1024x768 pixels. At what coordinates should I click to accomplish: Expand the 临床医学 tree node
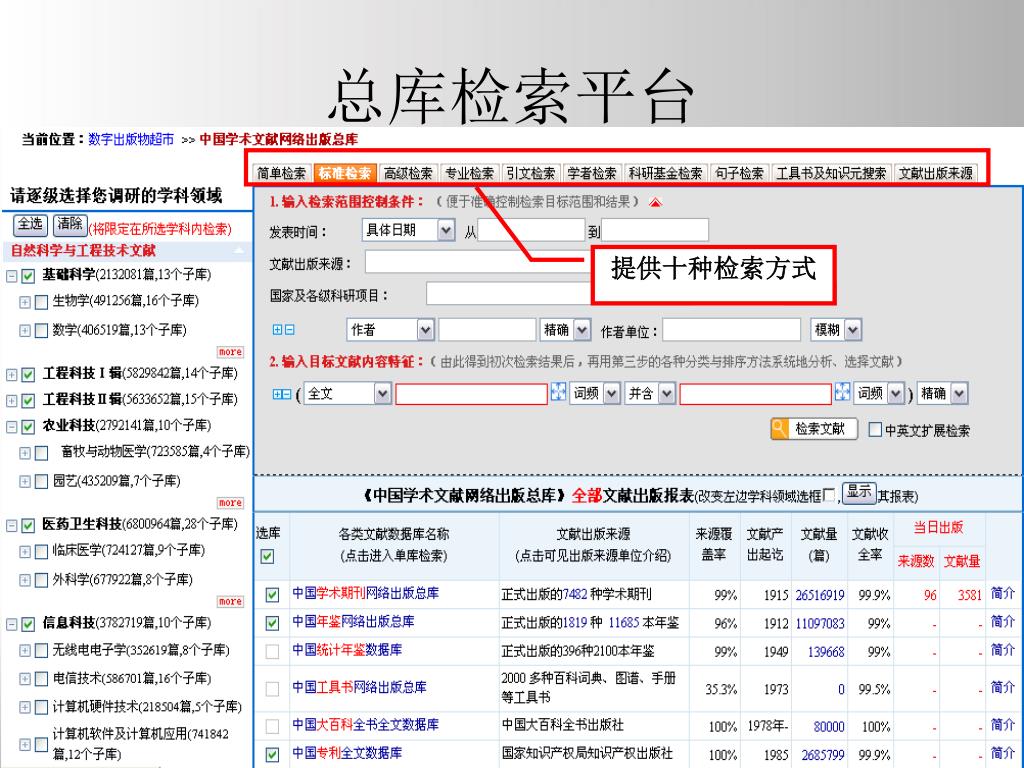point(25,552)
